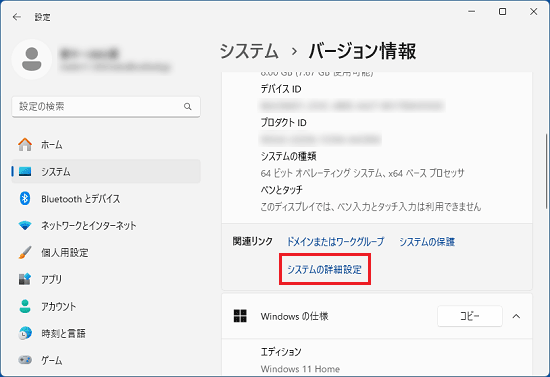The image size is (550, 377).
Task: Open Bluetooth とデバイス settings
Action: coord(106,198)
